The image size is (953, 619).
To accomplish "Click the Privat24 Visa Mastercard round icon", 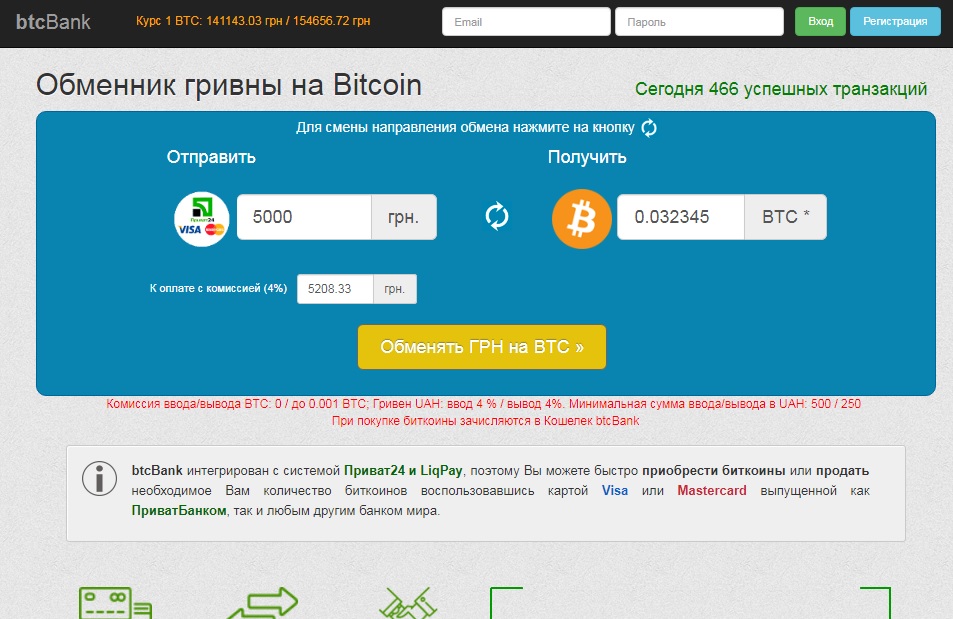I will point(202,219).
